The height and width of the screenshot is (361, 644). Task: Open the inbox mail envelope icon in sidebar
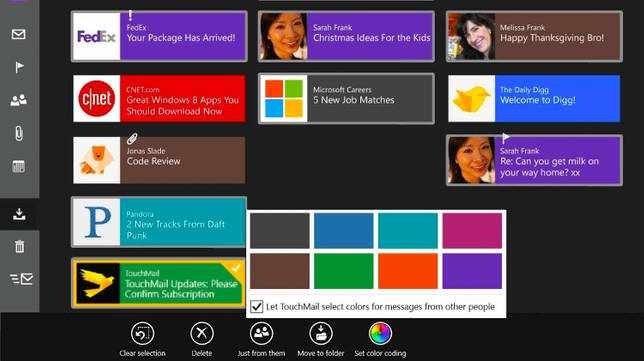coord(18,34)
